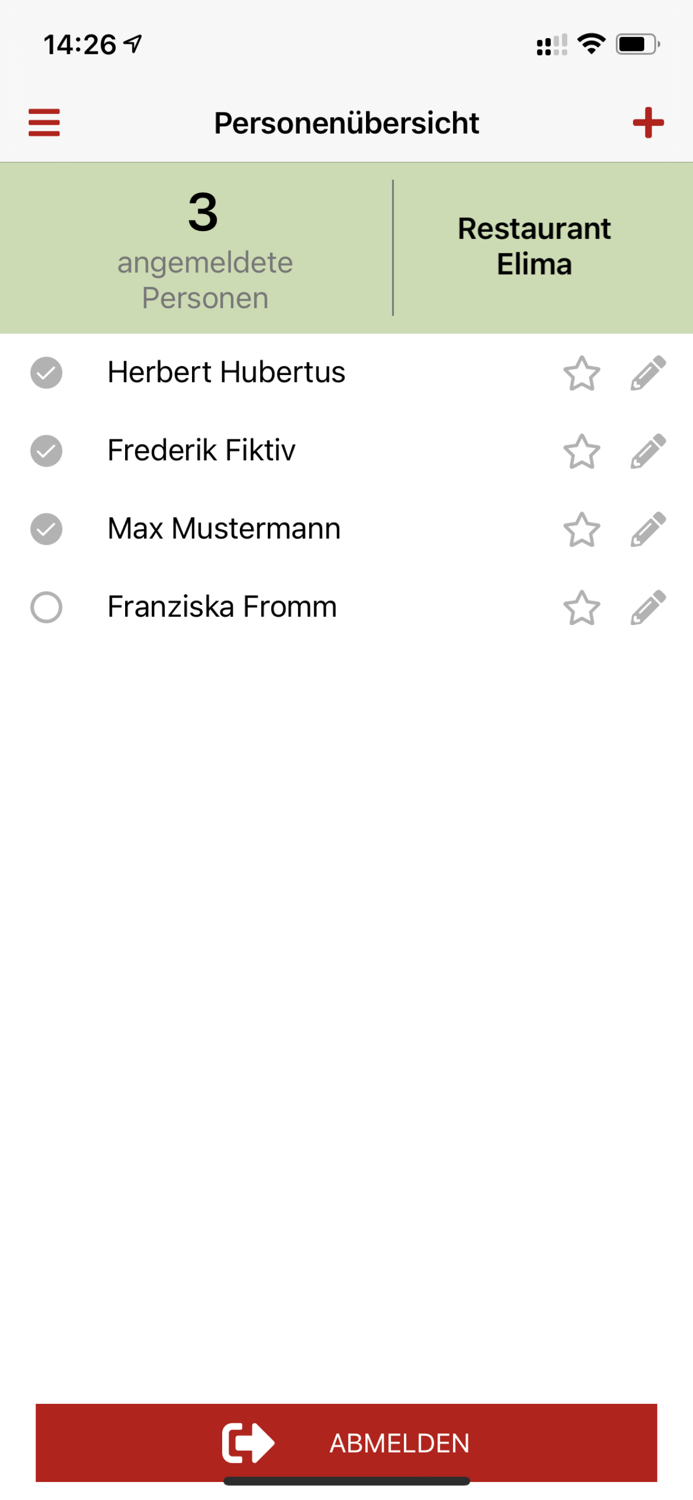Screen dimensions: 693x1500
Task: Tap the Personenübersicht title
Action: point(346,122)
